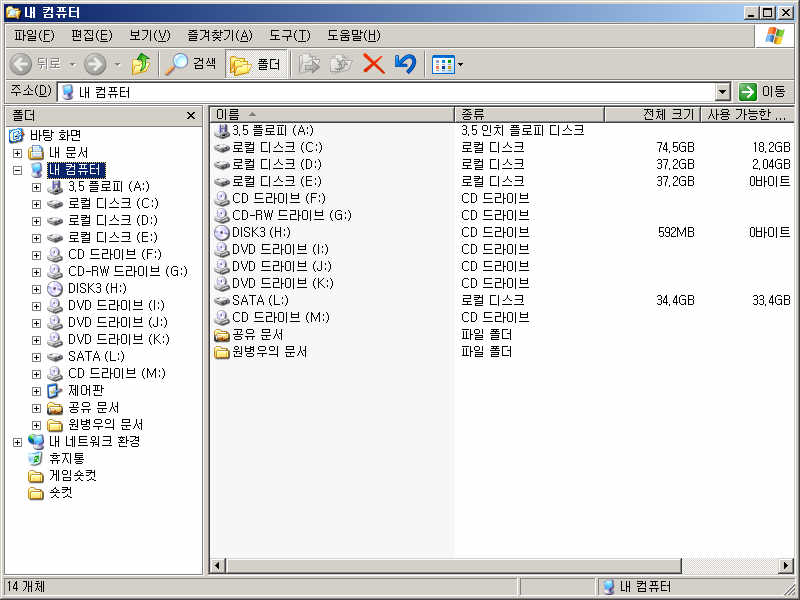Viewport: 800px width, 600px height.
Task: Open the 검색 (Search) toolbar button
Action: pyautogui.click(x=191, y=64)
